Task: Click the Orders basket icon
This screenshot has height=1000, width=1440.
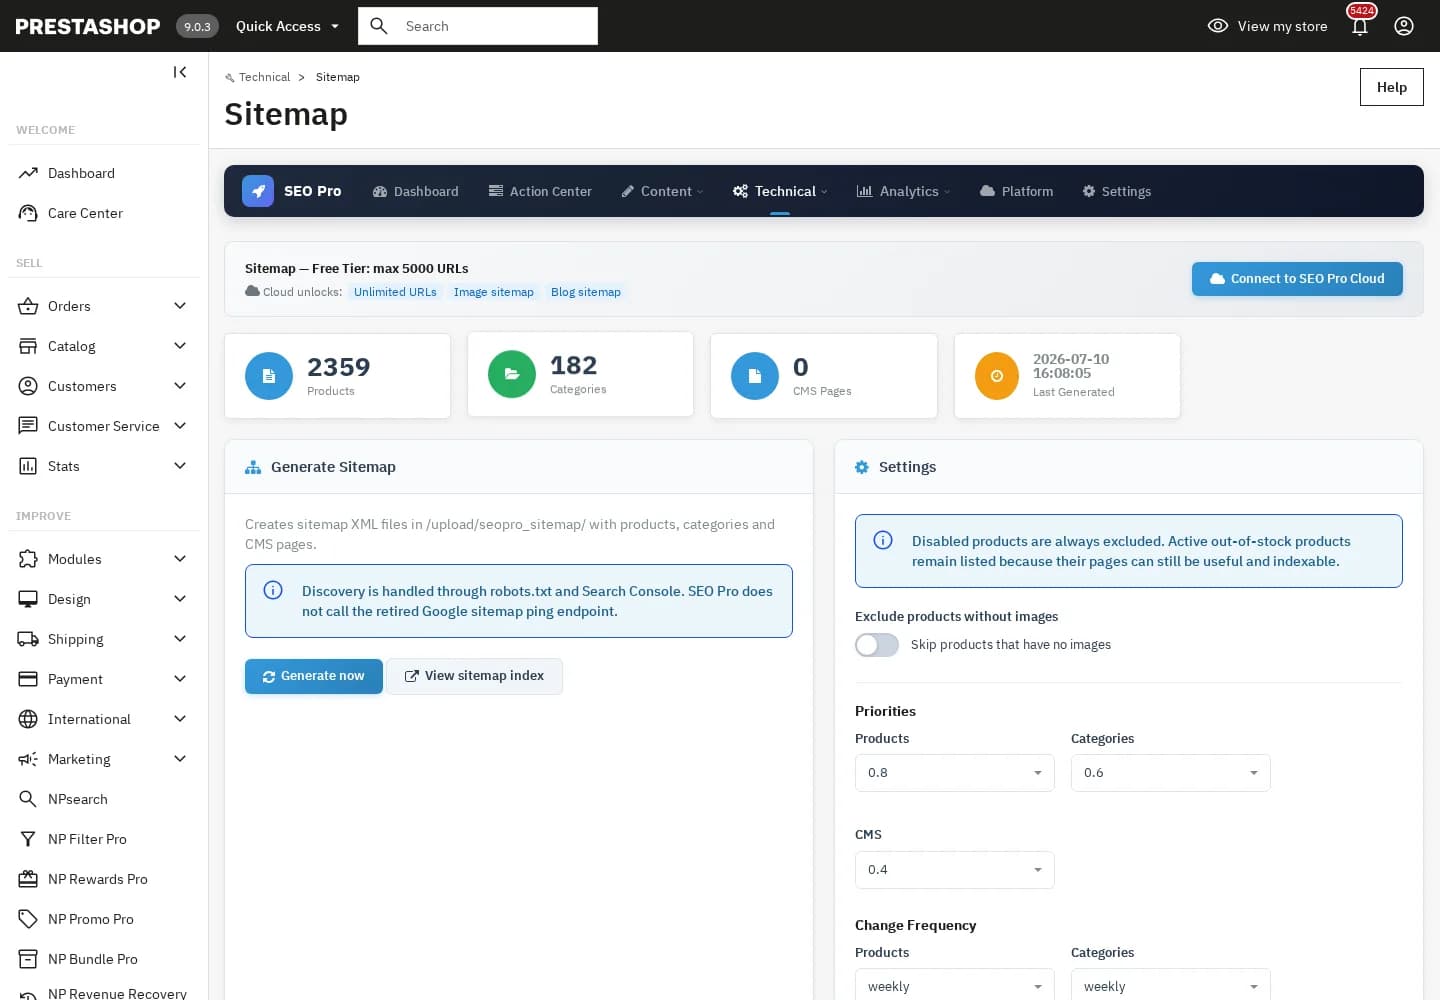Action: 28,306
